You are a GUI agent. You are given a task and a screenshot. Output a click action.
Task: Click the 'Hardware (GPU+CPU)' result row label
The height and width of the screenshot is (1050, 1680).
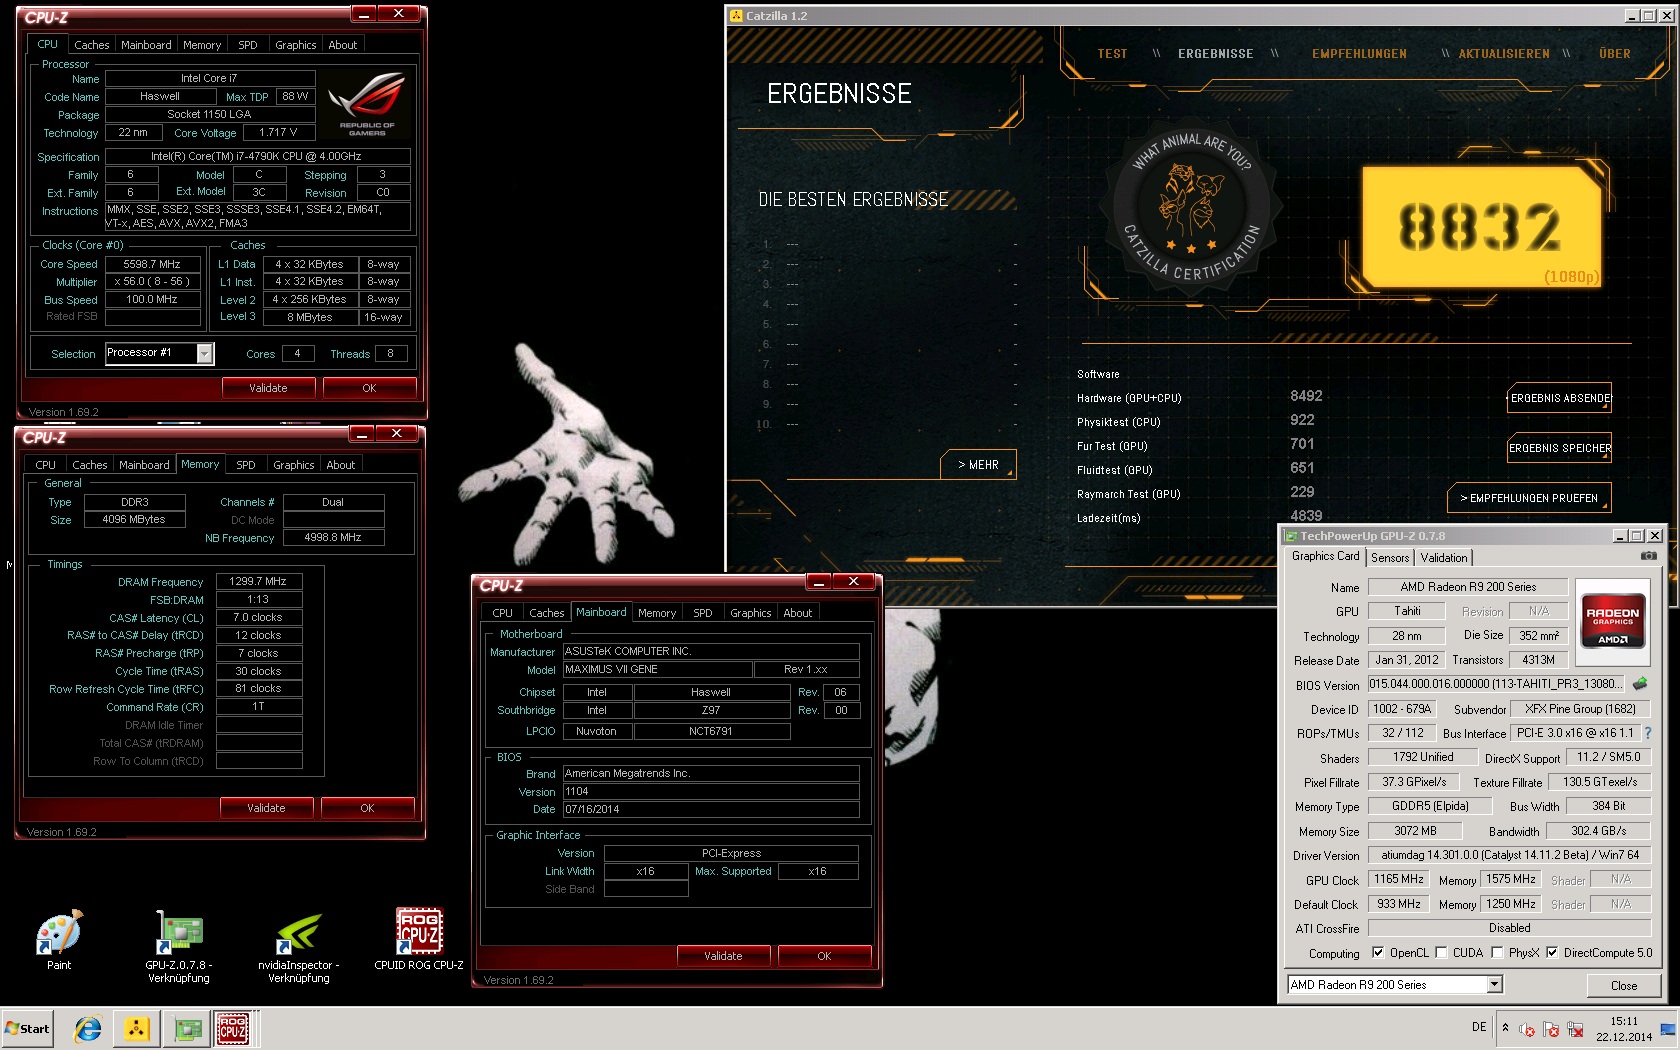[x=1128, y=398]
